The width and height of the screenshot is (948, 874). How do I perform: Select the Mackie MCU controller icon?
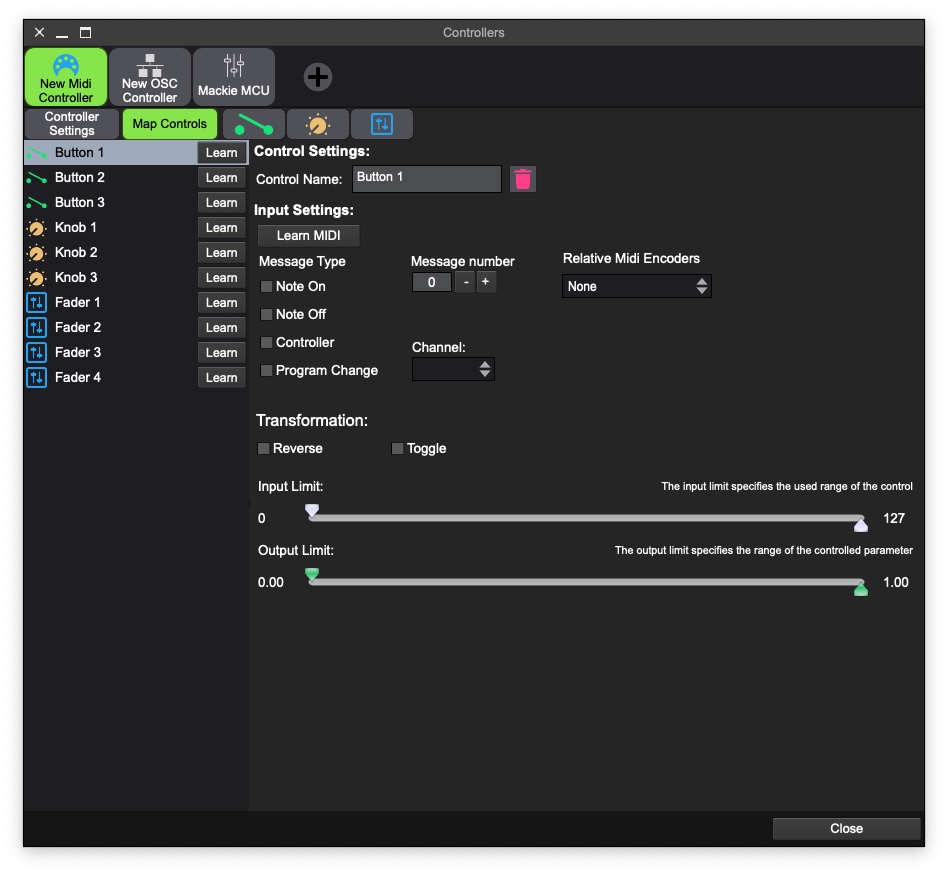click(x=234, y=76)
